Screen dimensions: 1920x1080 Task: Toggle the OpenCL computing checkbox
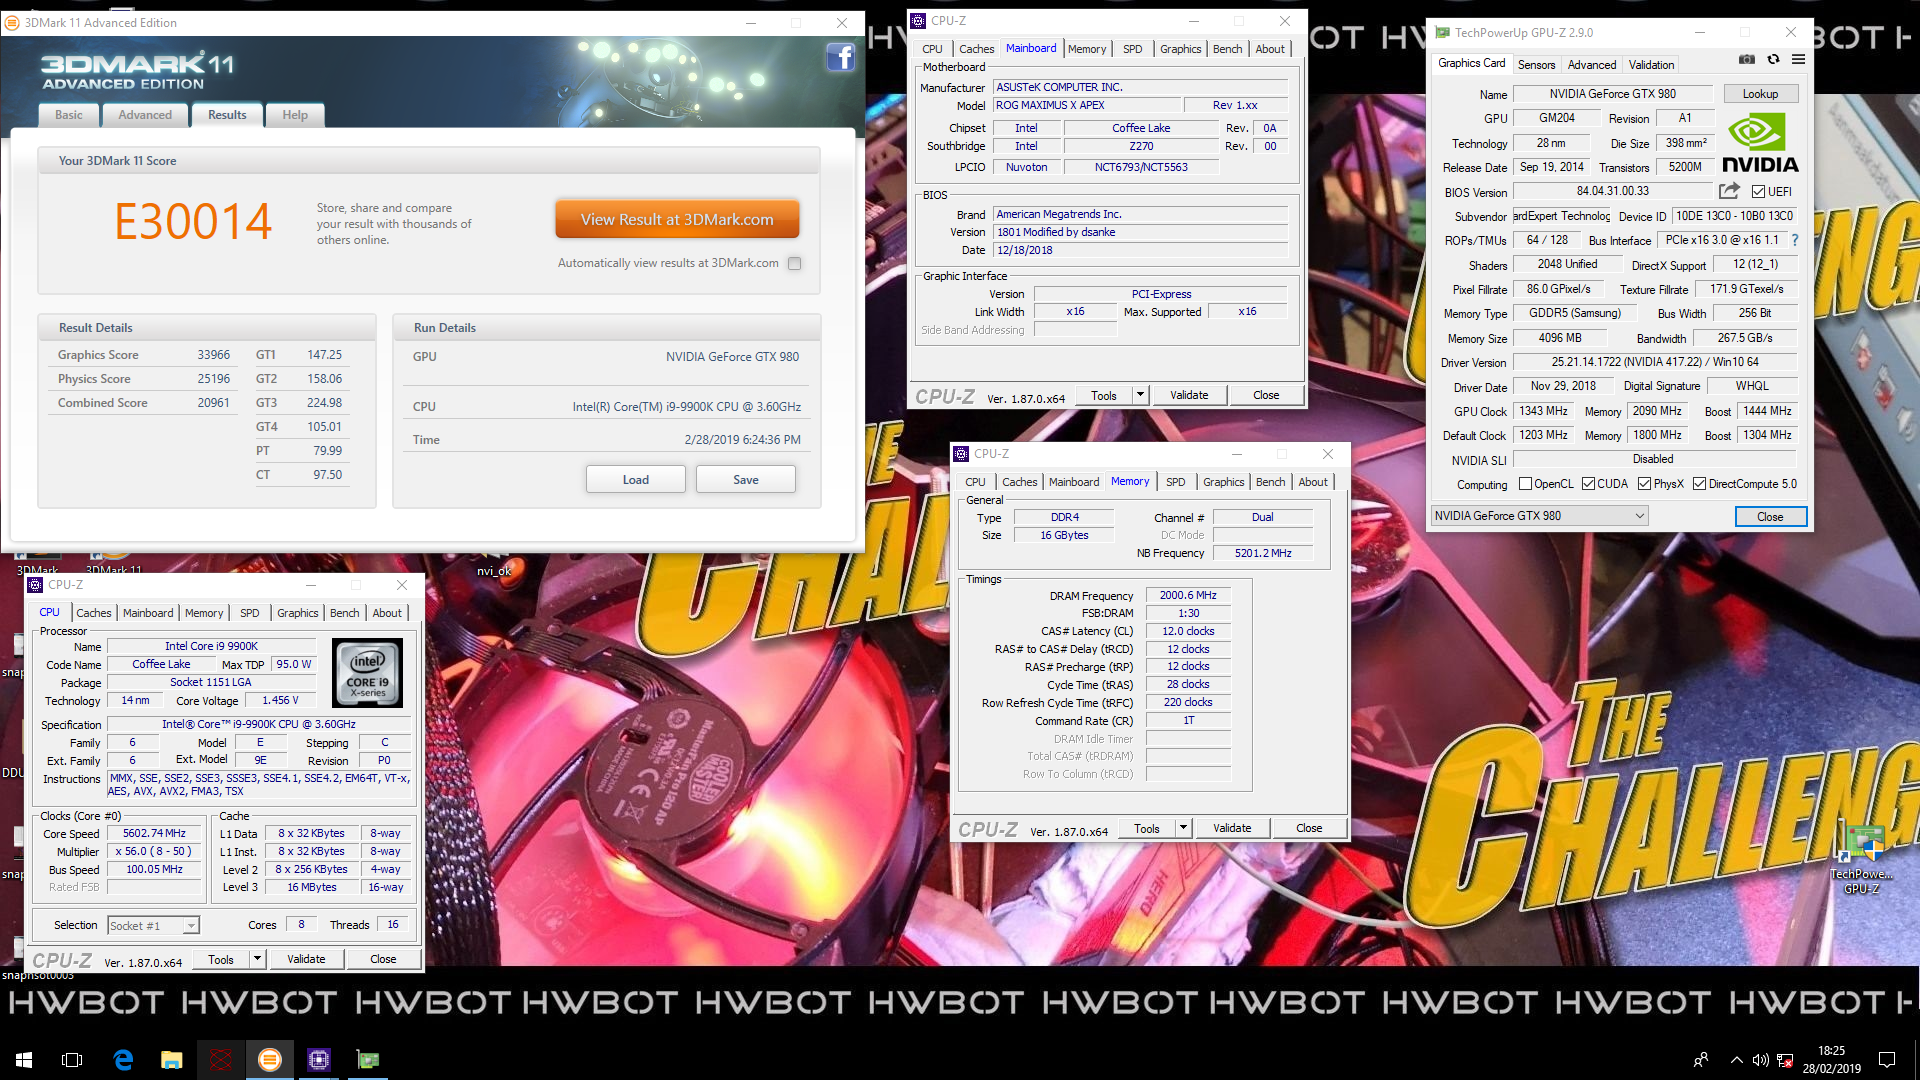(x=1525, y=484)
